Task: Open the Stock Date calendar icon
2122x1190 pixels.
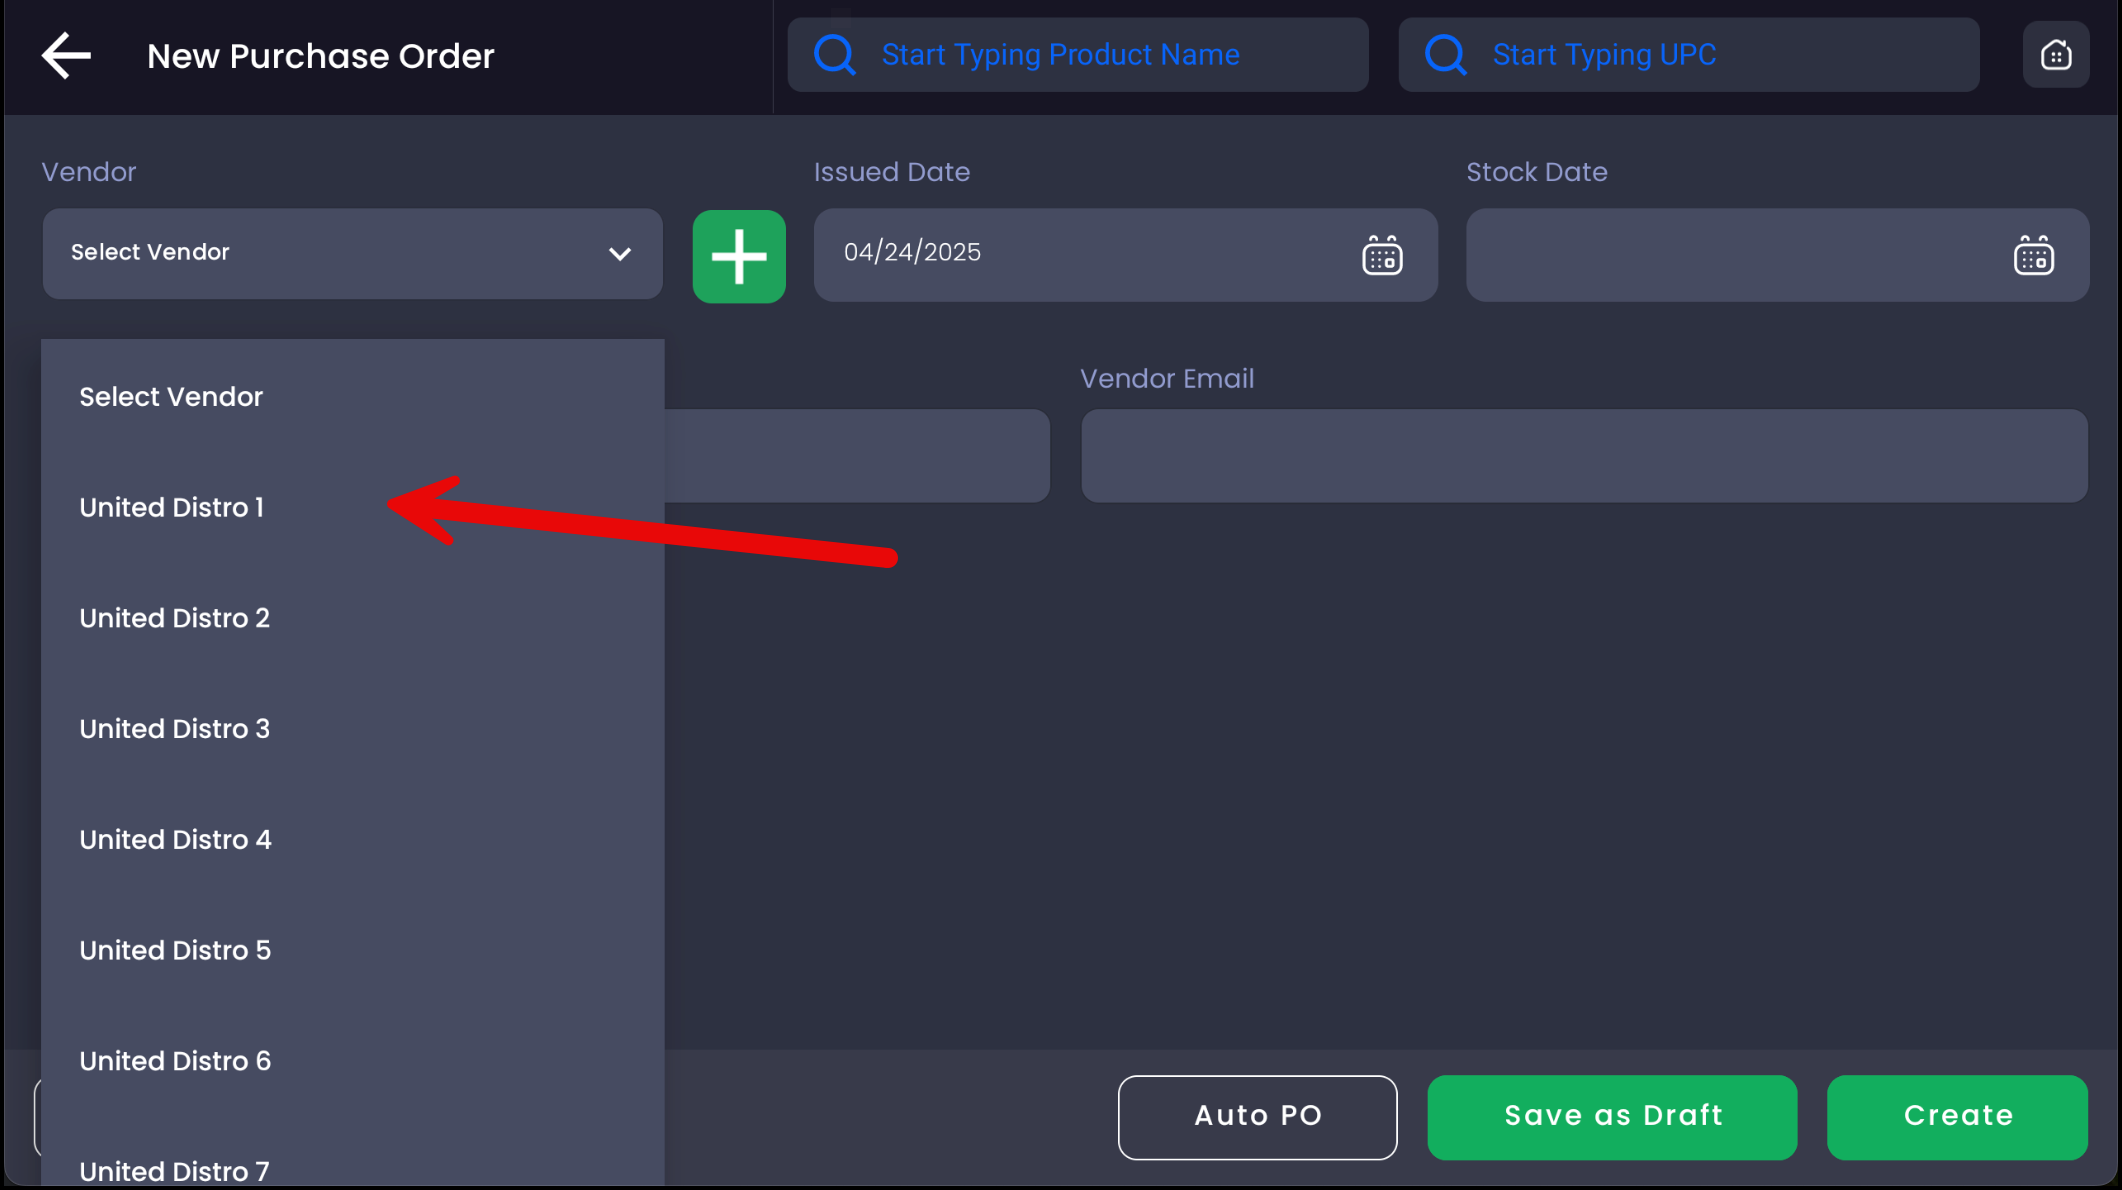Action: tap(2033, 256)
